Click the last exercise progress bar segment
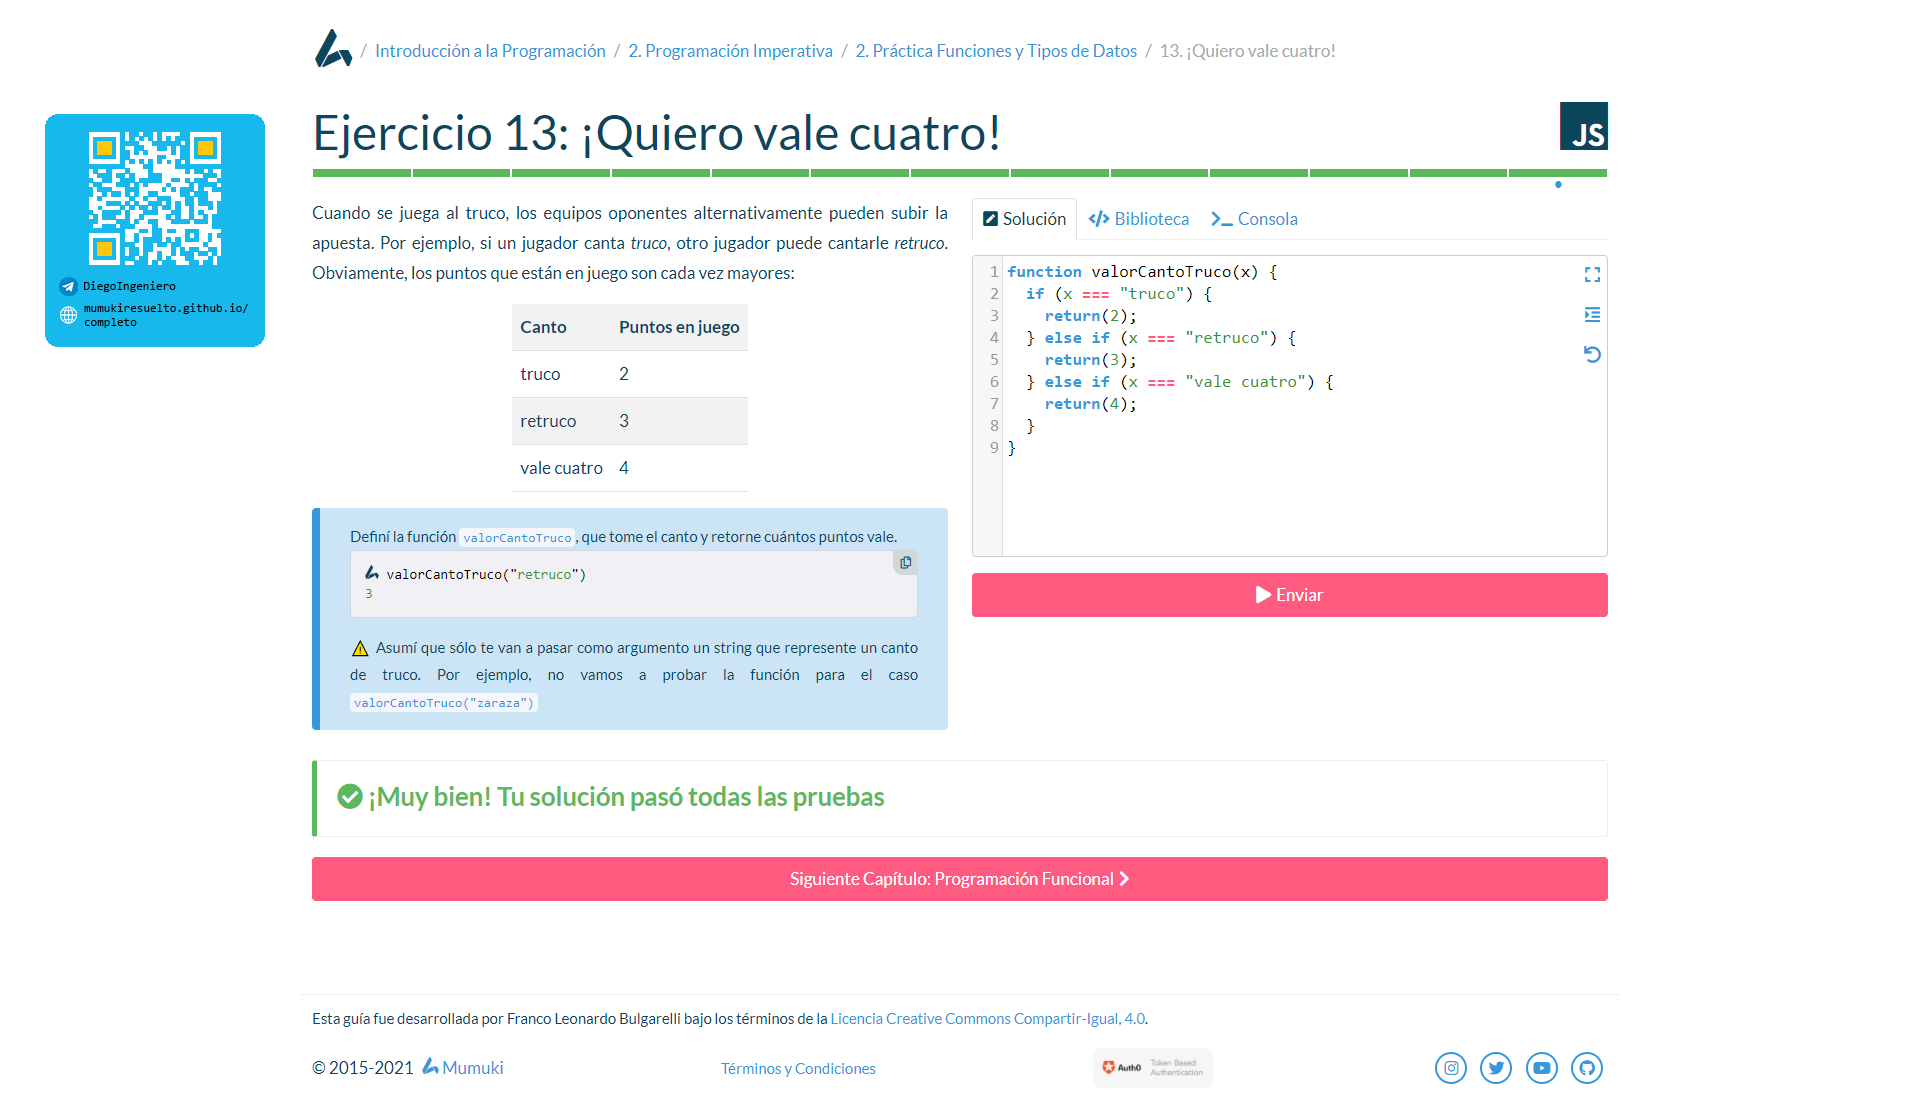The width and height of the screenshot is (1920, 1111). (1558, 173)
